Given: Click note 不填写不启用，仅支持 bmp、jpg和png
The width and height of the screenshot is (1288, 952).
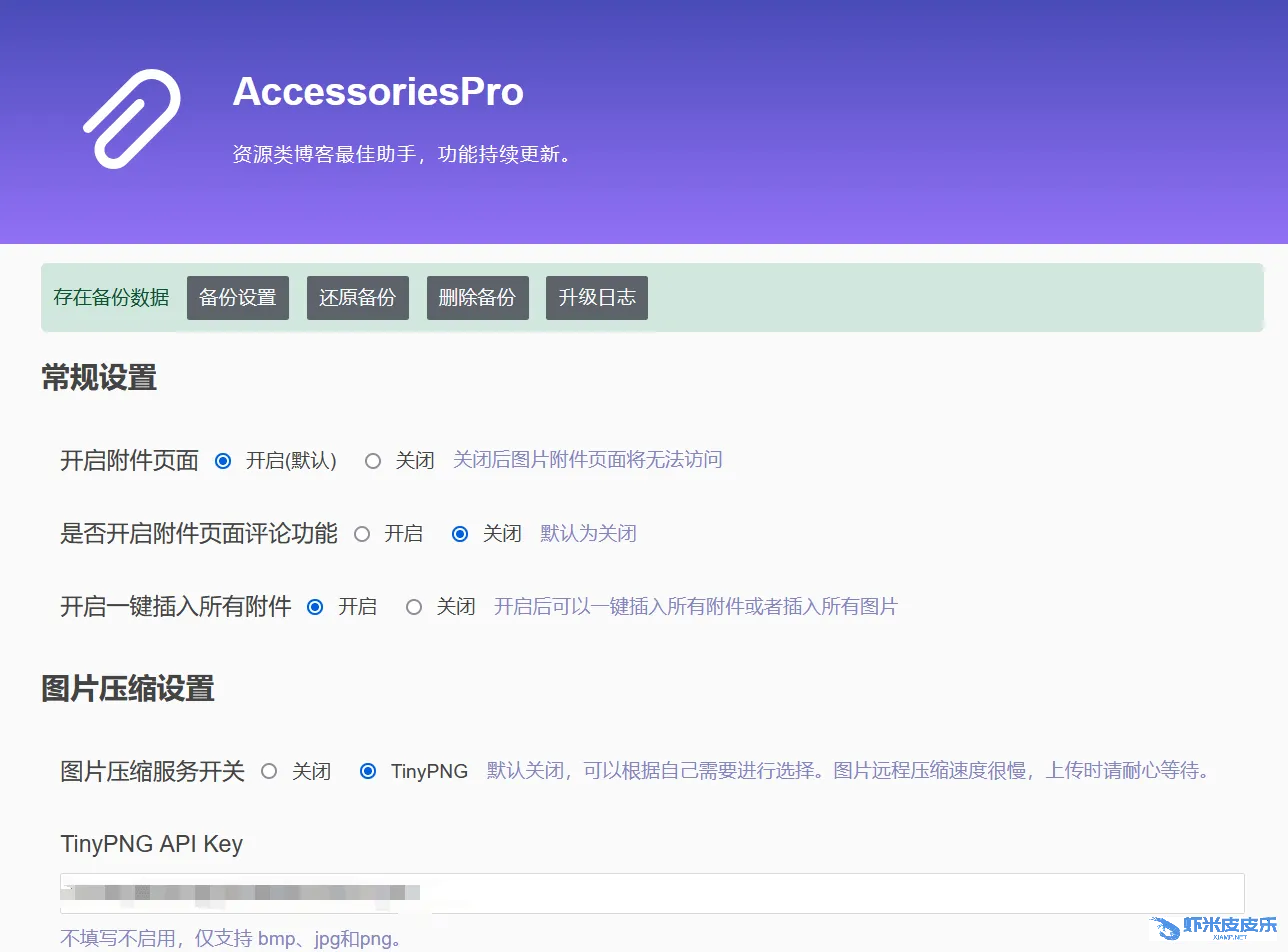Looking at the screenshot, I should (x=232, y=939).
